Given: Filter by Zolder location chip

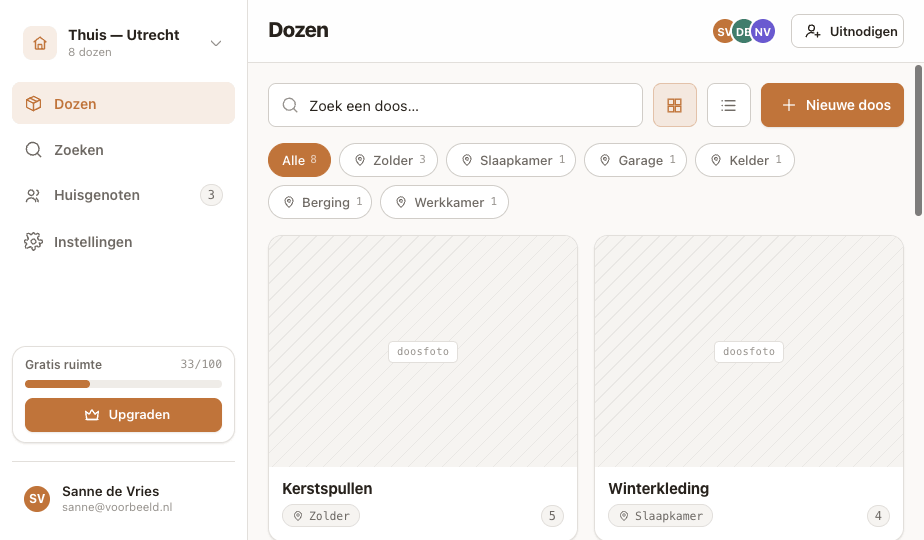Looking at the screenshot, I should coord(388,160).
